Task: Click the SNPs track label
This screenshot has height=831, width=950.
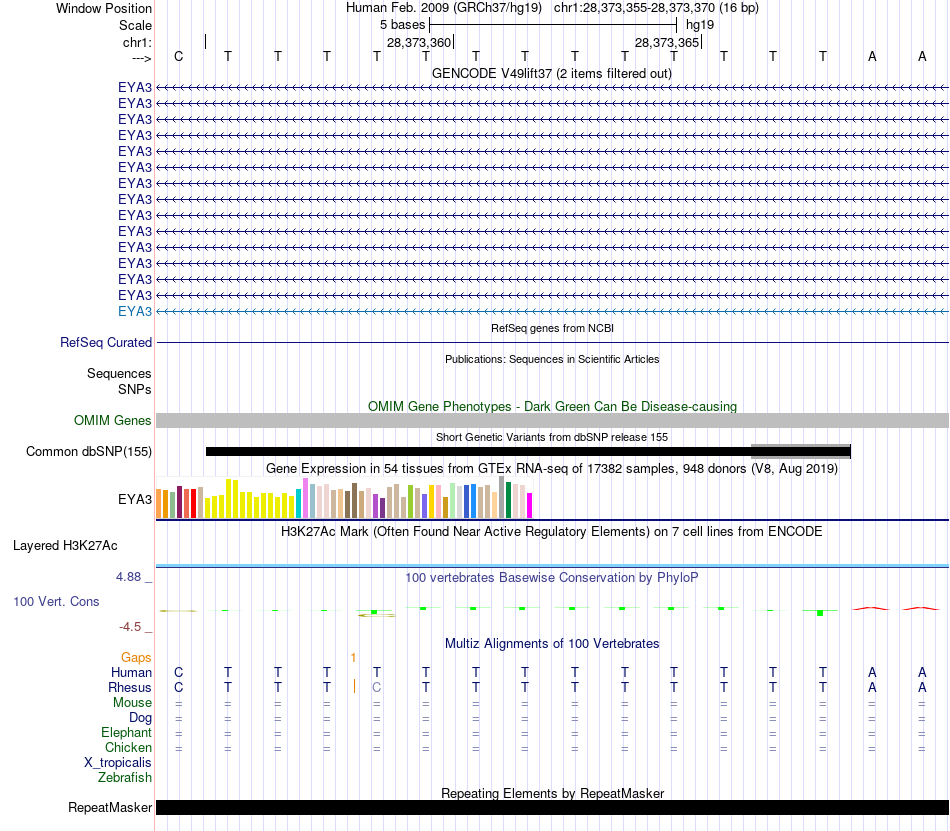Action: coord(135,389)
